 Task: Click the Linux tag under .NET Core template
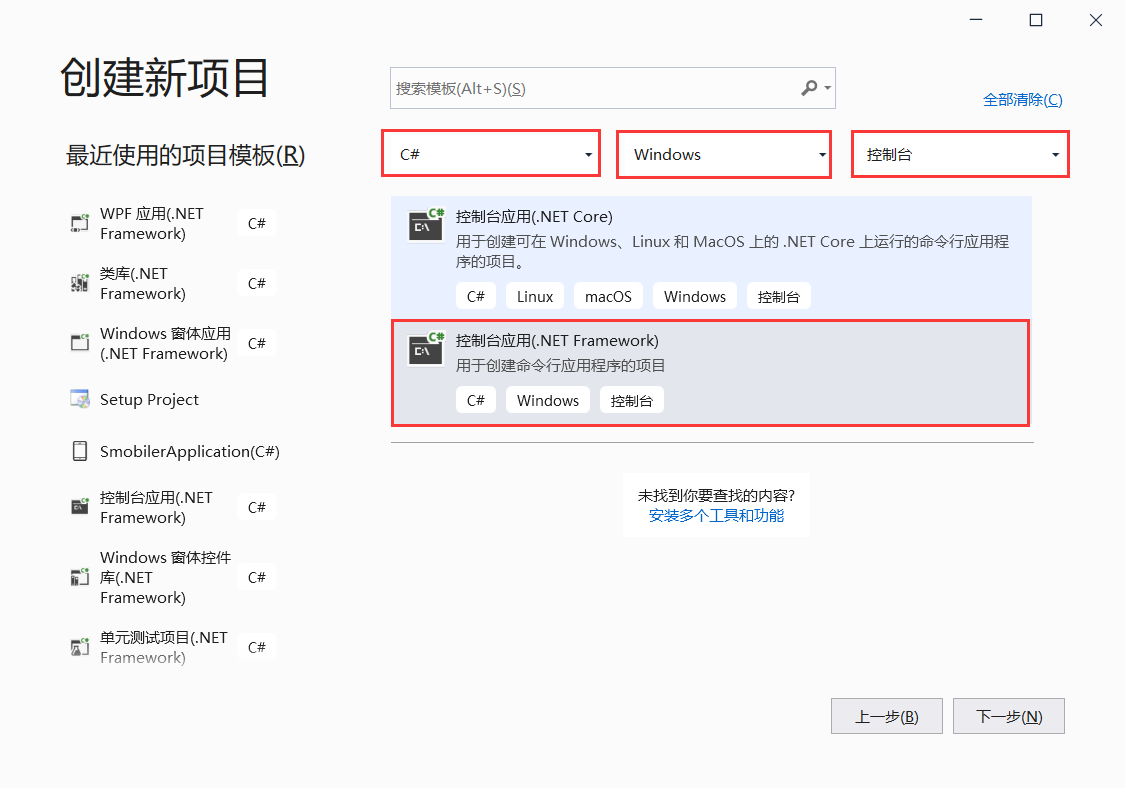click(535, 295)
